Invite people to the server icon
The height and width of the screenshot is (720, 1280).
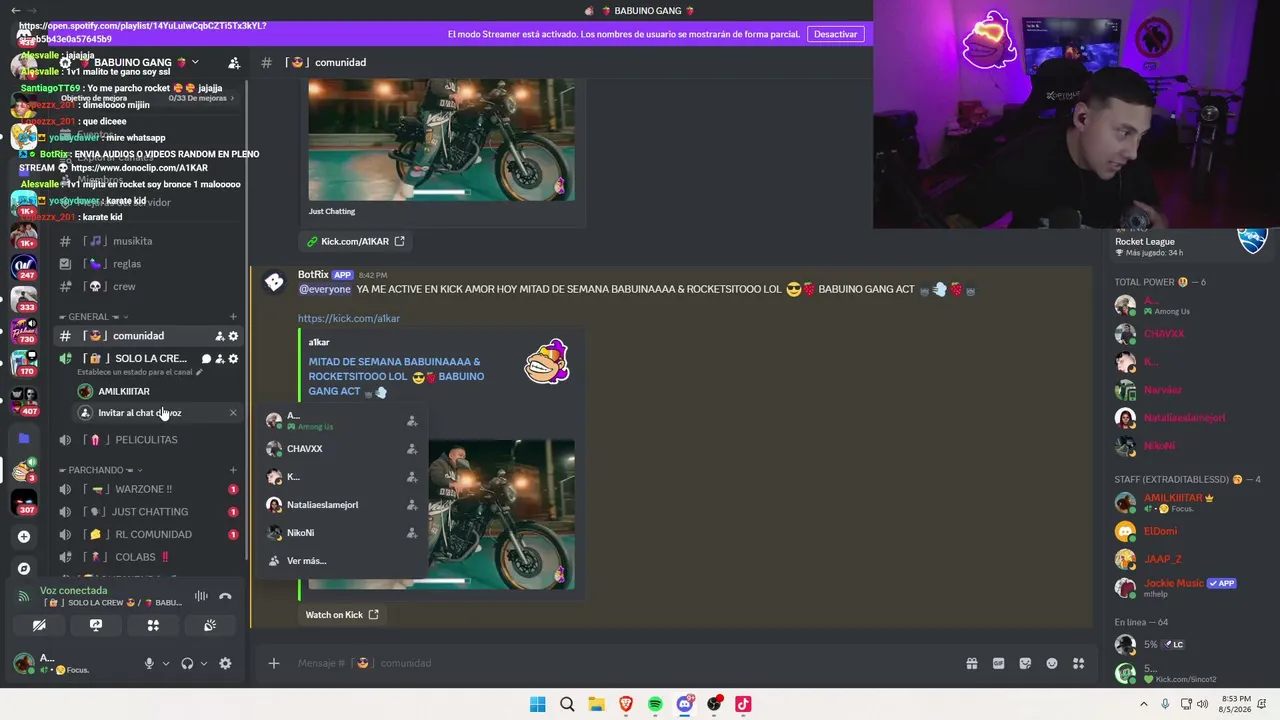point(234,62)
